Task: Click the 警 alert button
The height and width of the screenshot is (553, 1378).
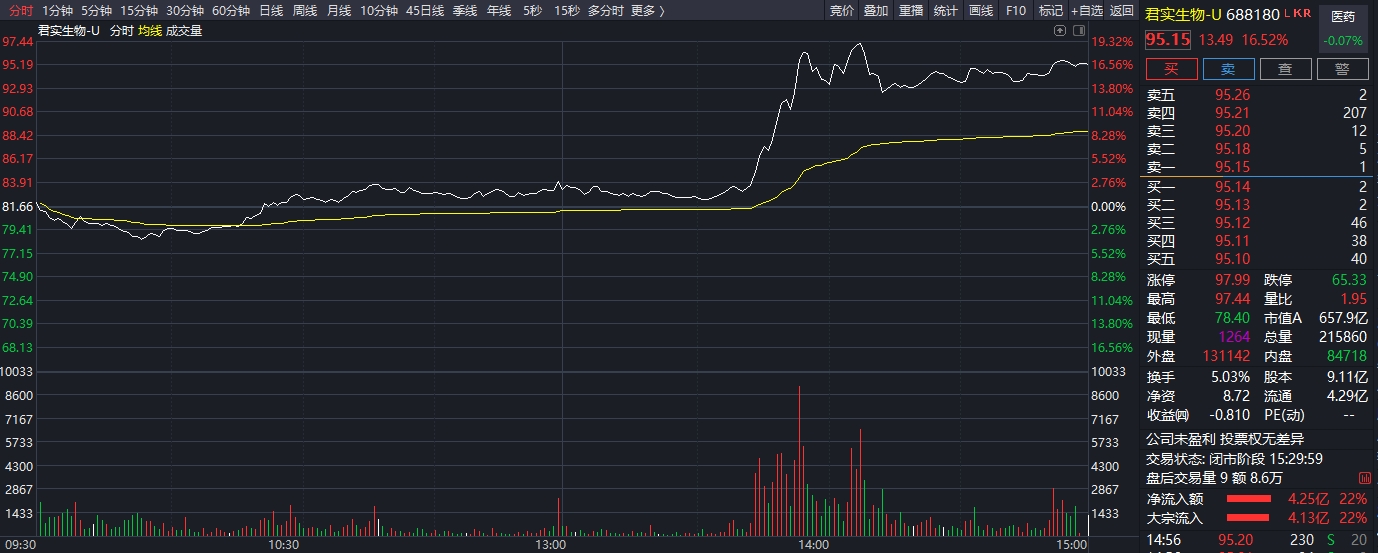Action: (1343, 68)
